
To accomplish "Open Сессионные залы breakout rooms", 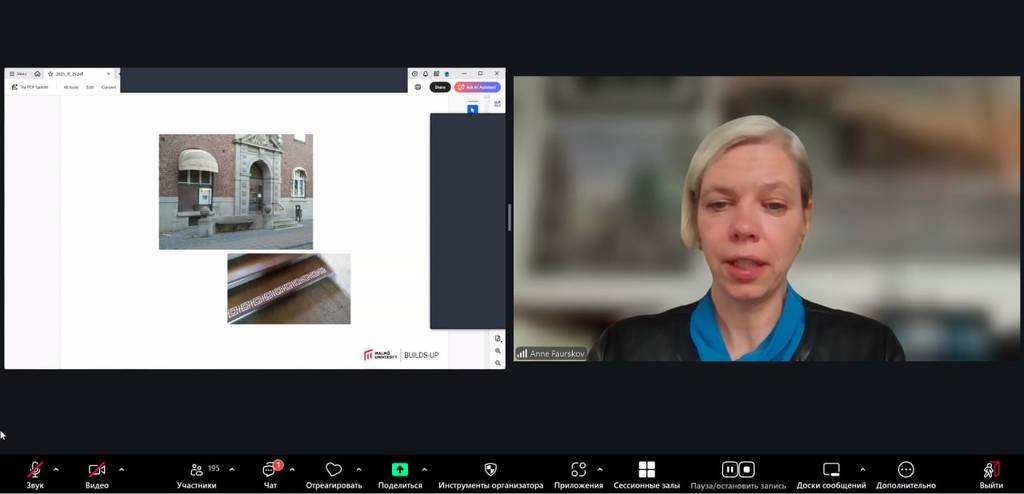I will click(646, 470).
